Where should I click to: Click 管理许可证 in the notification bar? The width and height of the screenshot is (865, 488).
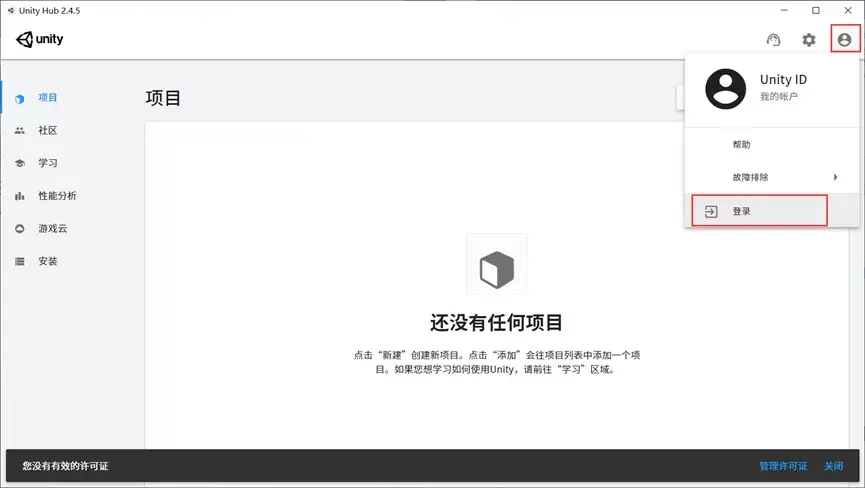(783, 466)
